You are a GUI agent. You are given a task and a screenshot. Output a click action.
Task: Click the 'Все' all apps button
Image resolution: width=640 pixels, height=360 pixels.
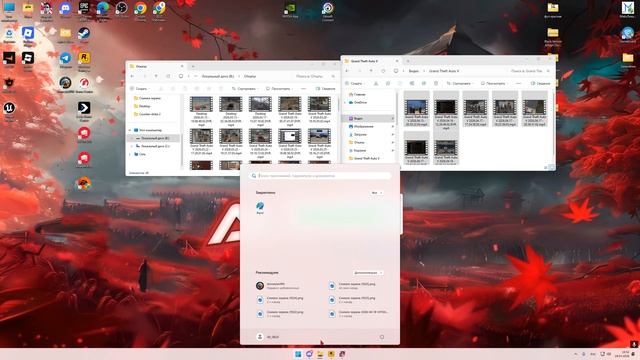tap(376, 193)
